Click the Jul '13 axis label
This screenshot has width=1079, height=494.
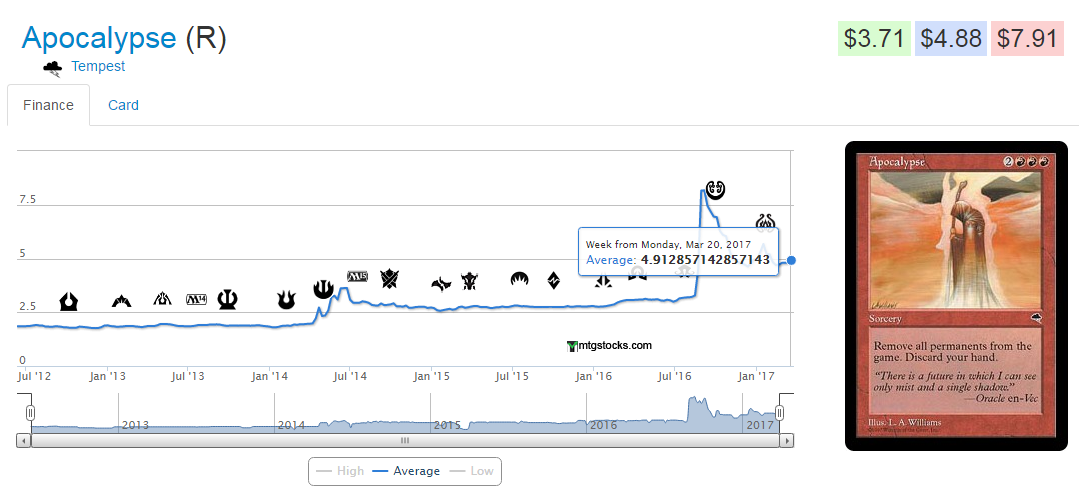[x=188, y=376]
